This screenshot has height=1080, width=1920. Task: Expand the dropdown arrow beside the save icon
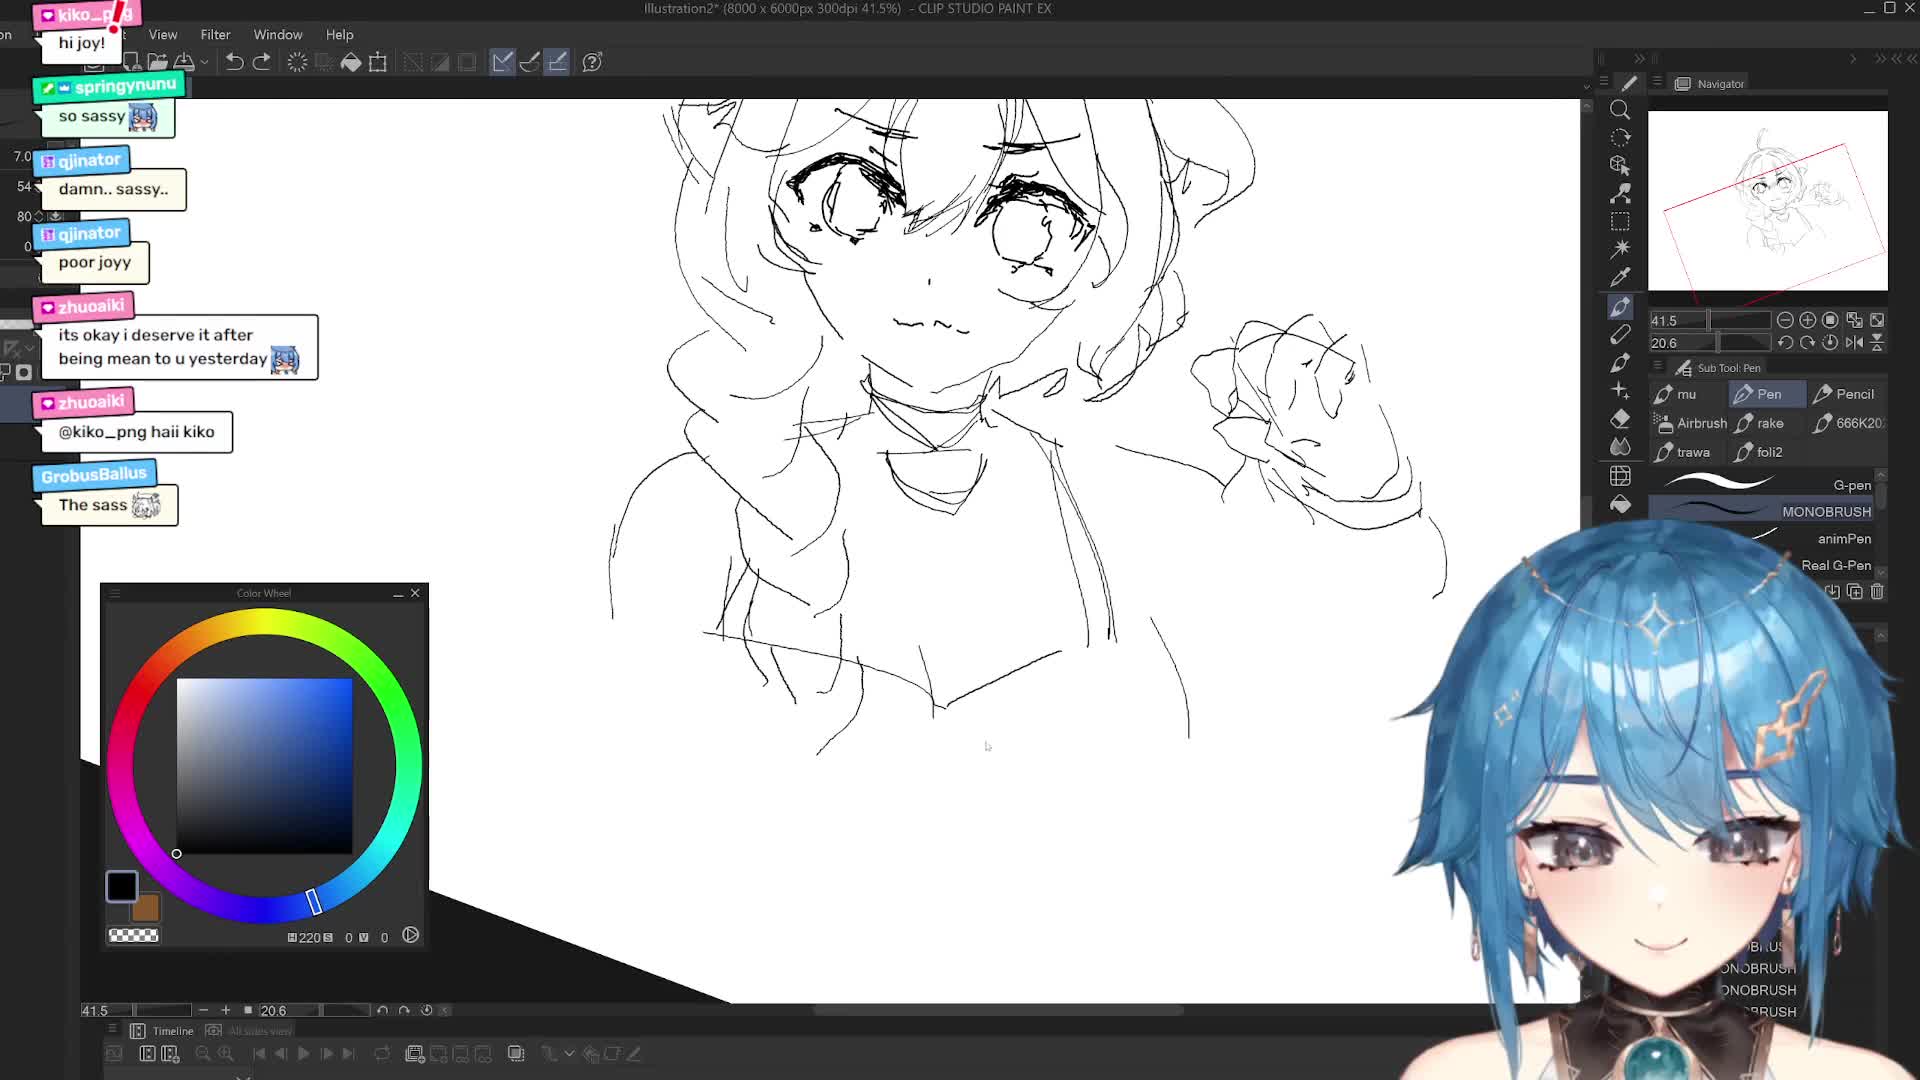coord(204,62)
